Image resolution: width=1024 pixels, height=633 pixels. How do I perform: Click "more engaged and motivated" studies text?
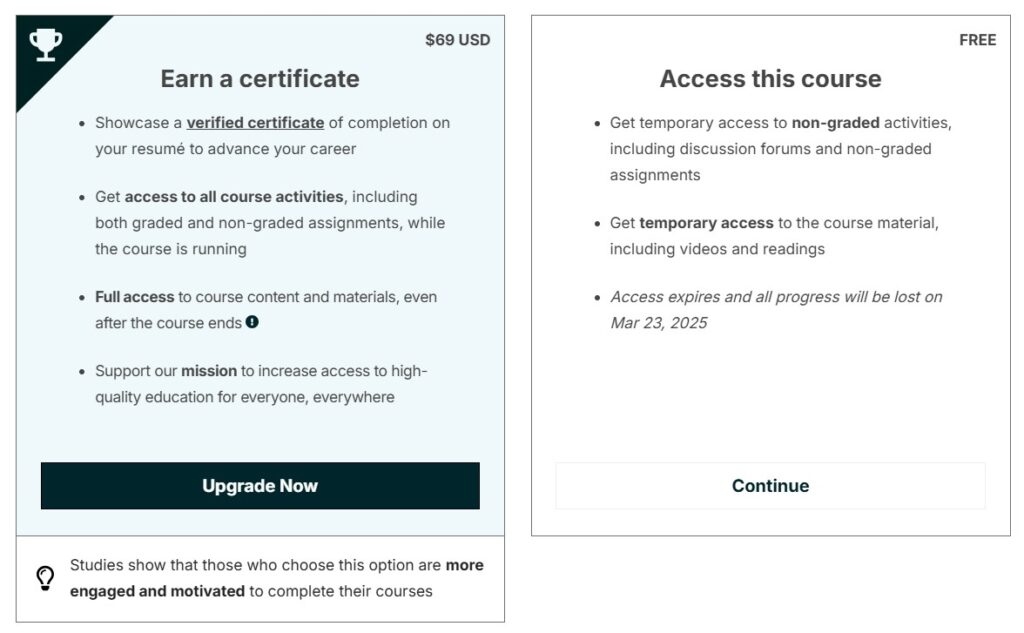(277, 578)
